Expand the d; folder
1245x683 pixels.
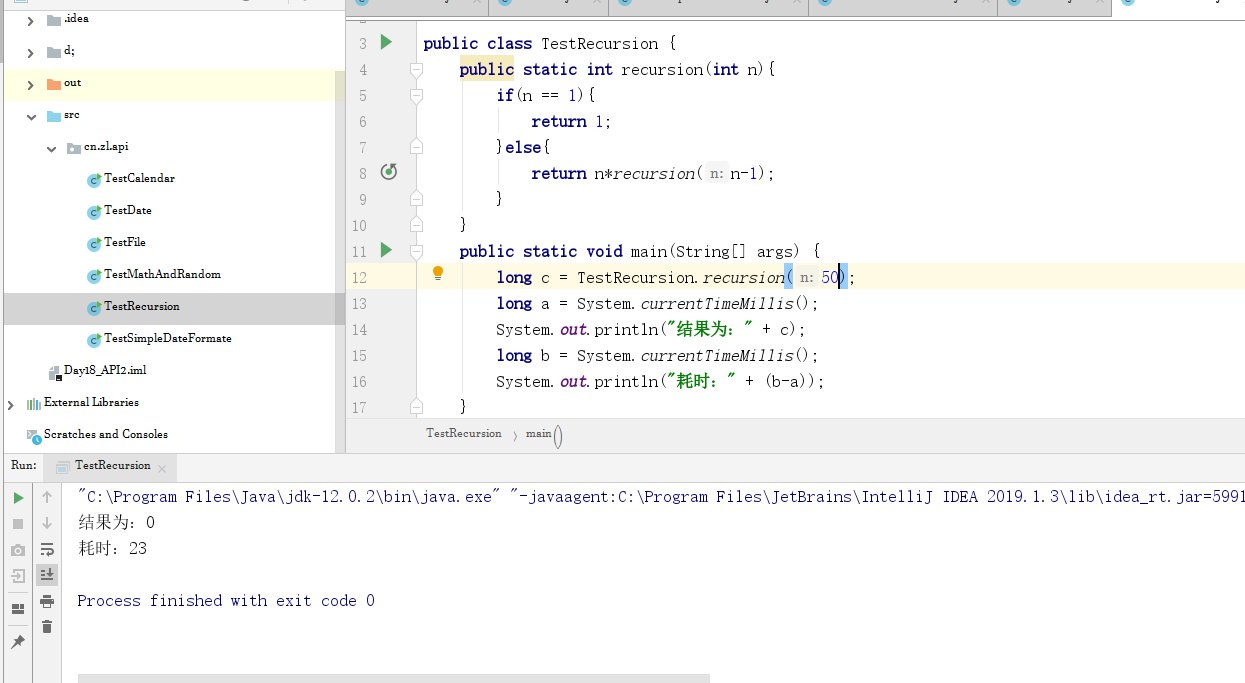(x=31, y=52)
